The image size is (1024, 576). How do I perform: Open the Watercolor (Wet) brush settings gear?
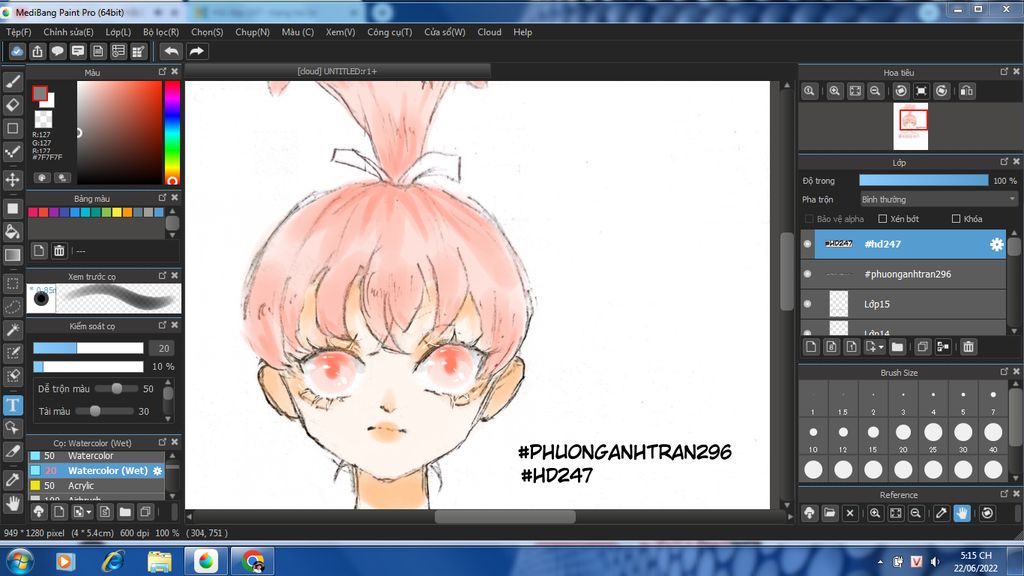[x=157, y=470]
